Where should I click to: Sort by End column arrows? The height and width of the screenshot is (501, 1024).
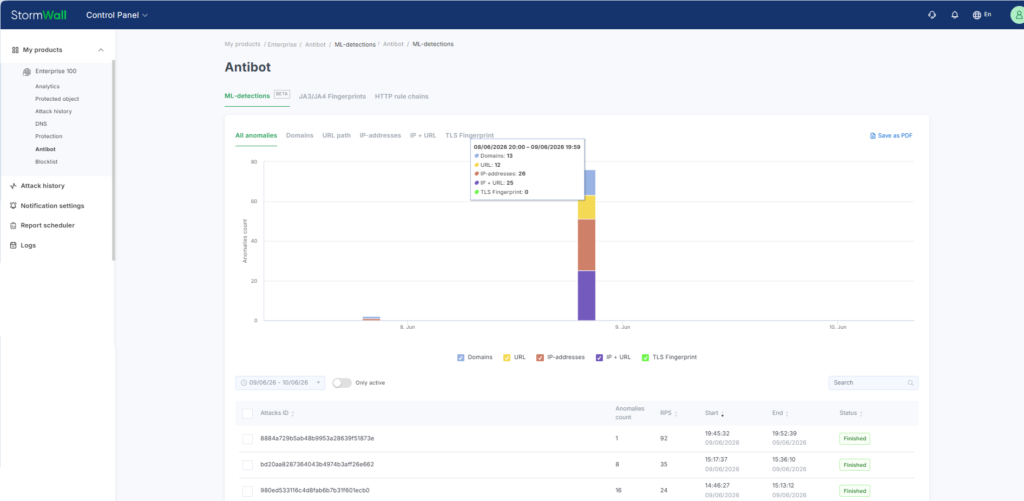[787, 413]
